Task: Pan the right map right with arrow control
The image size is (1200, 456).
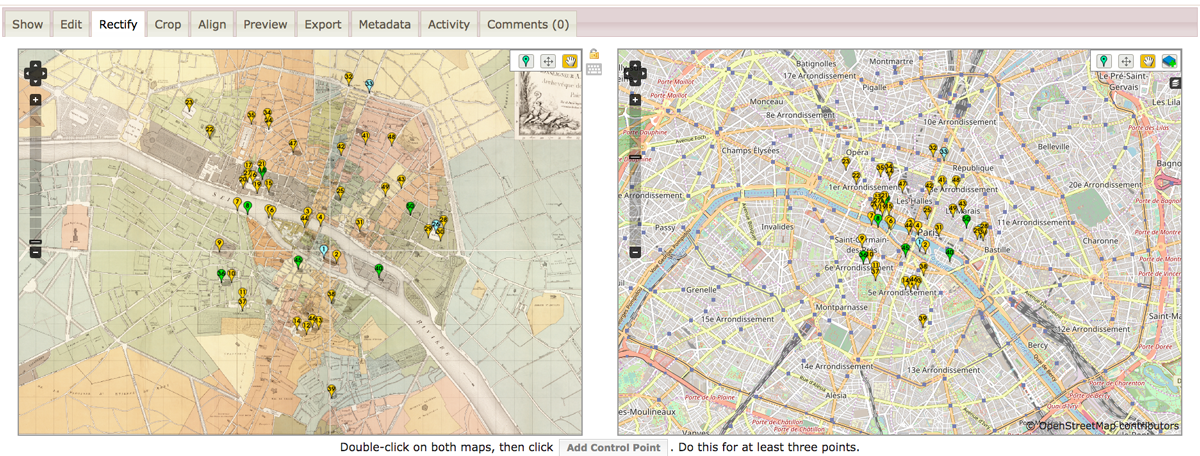Action: (x=642, y=72)
